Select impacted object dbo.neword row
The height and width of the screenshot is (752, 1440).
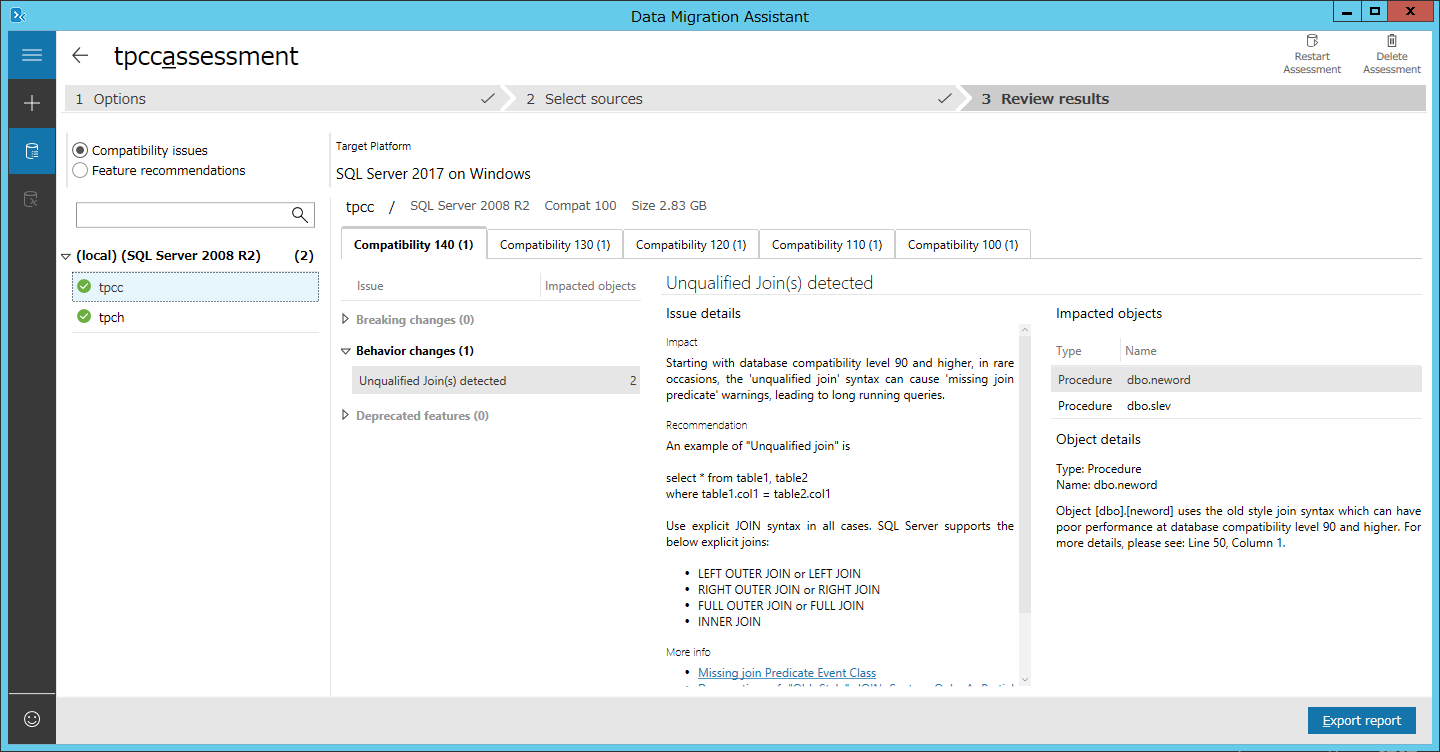coord(1236,379)
